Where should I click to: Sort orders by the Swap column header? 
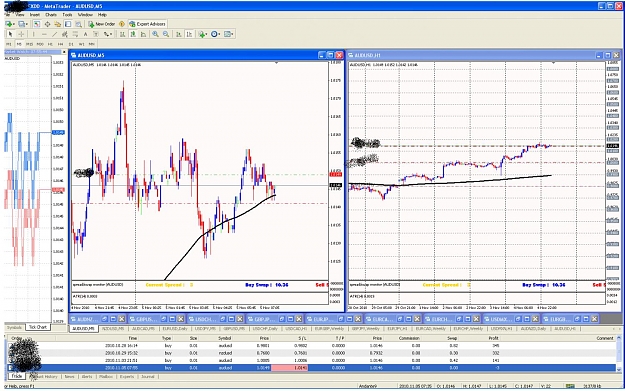click(452, 338)
